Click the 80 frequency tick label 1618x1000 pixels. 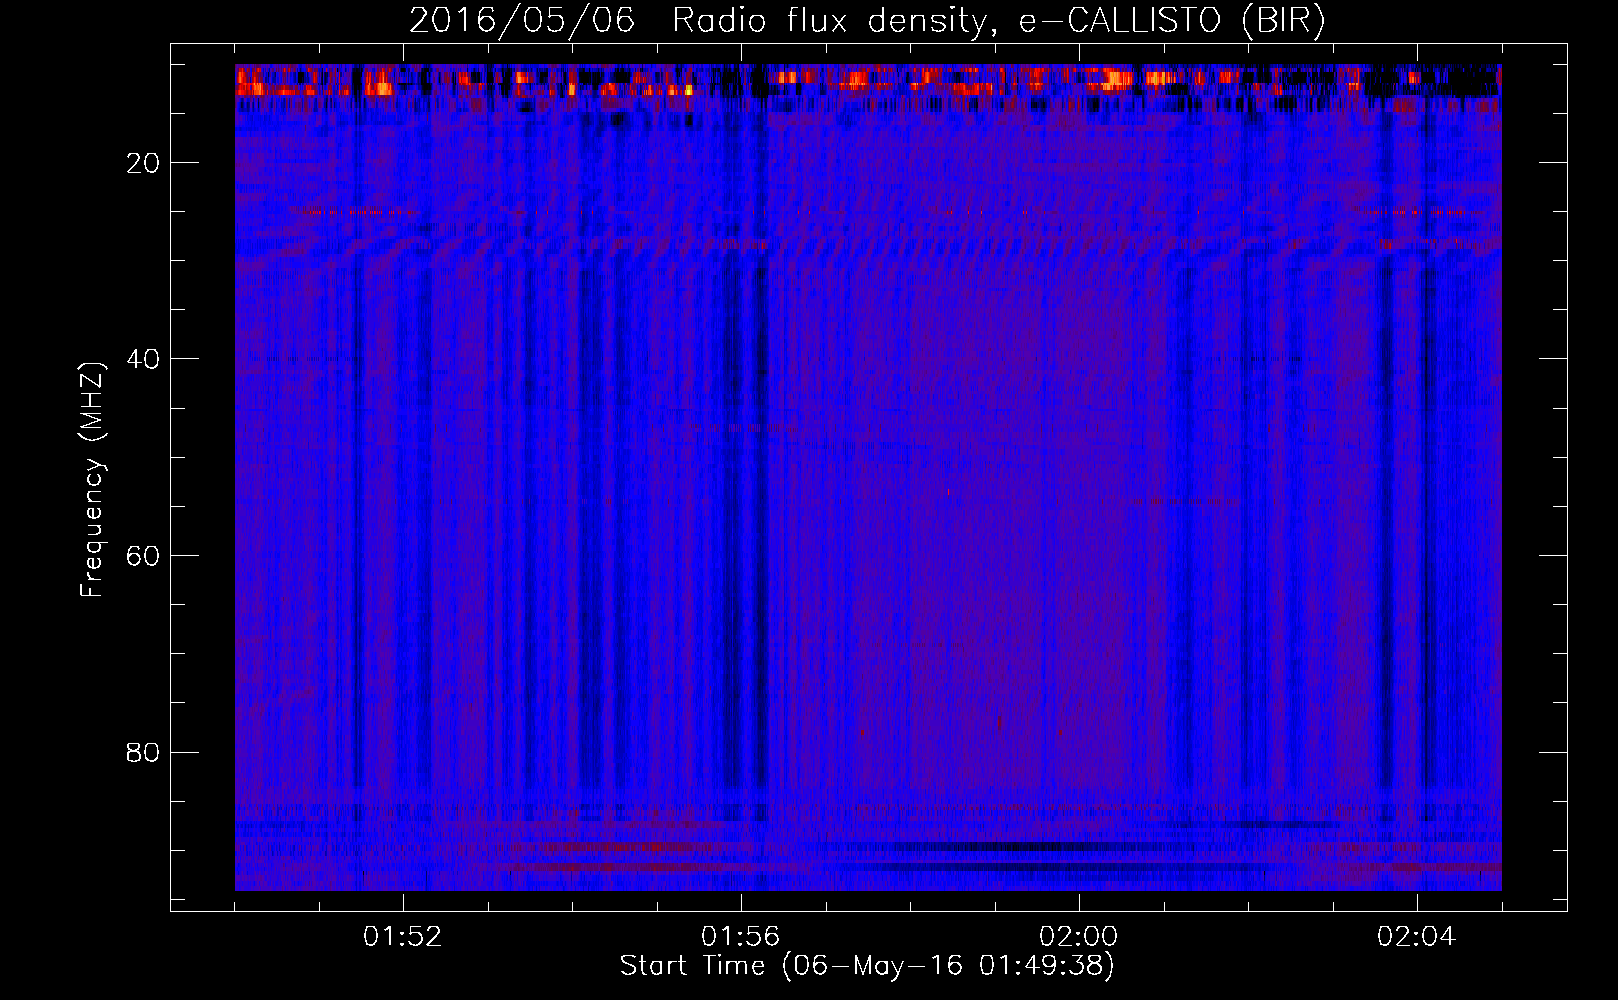143,752
